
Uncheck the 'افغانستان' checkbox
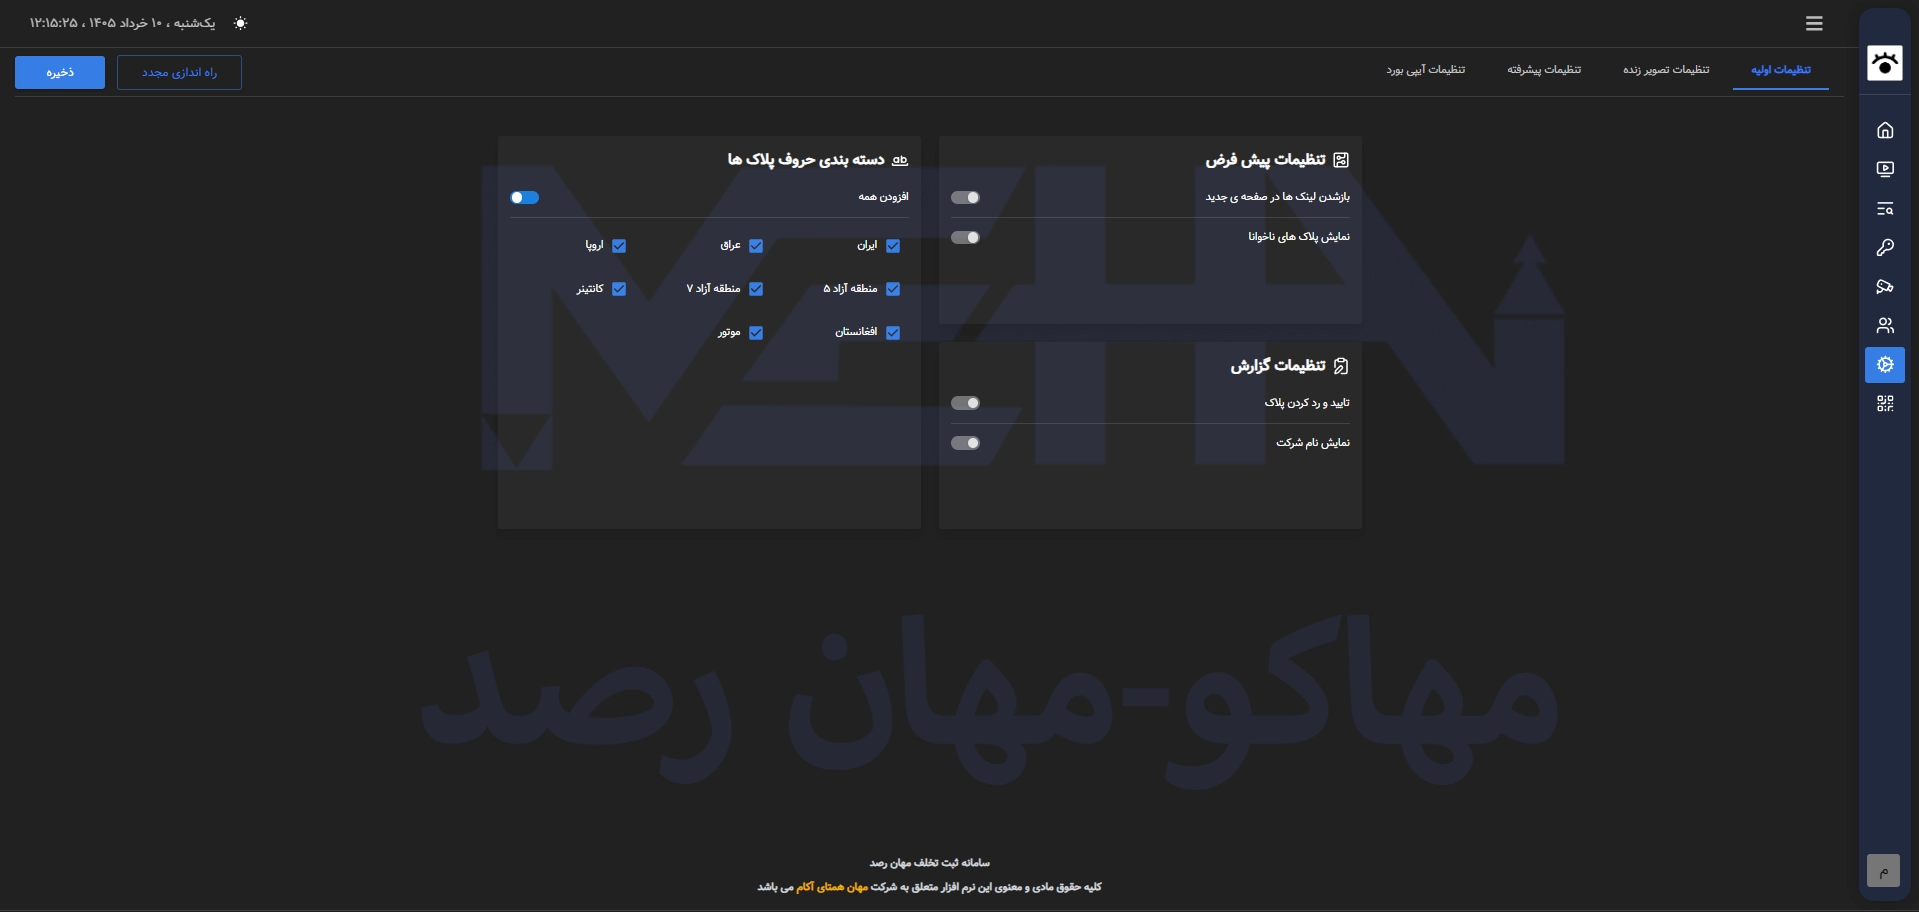[893, 333]
